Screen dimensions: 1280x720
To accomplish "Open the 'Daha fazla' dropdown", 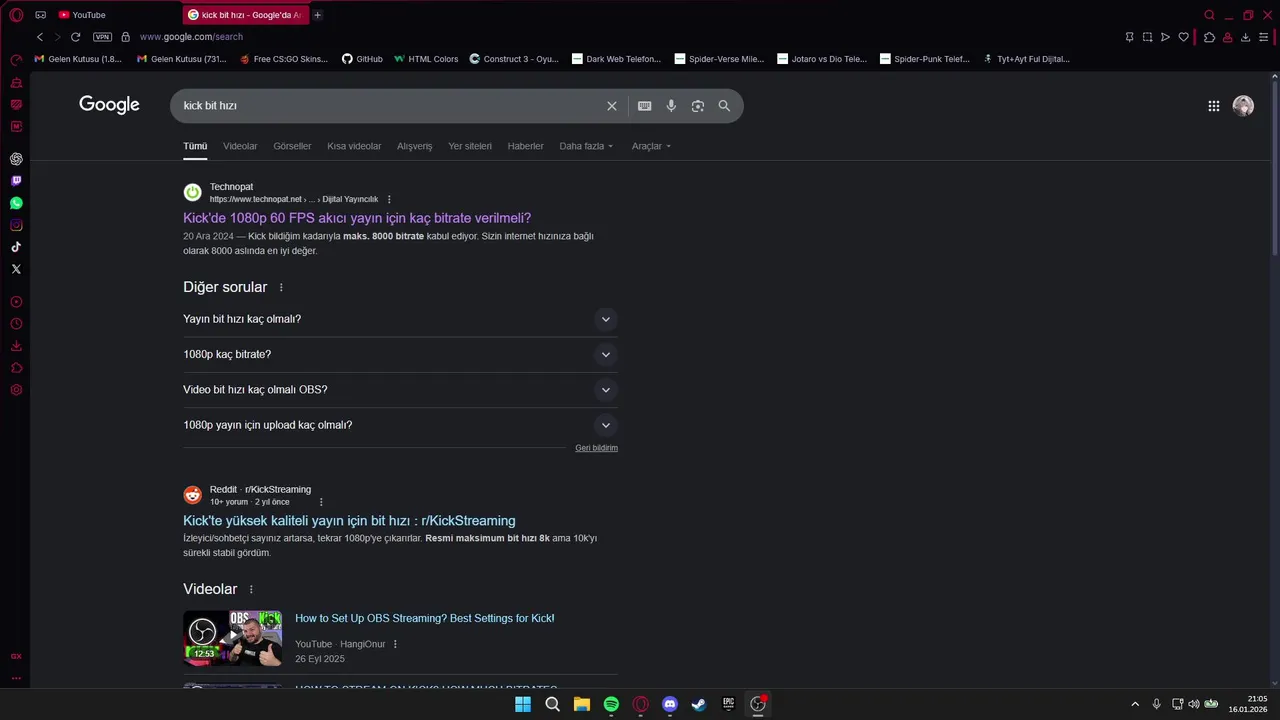I will point(586,146).
